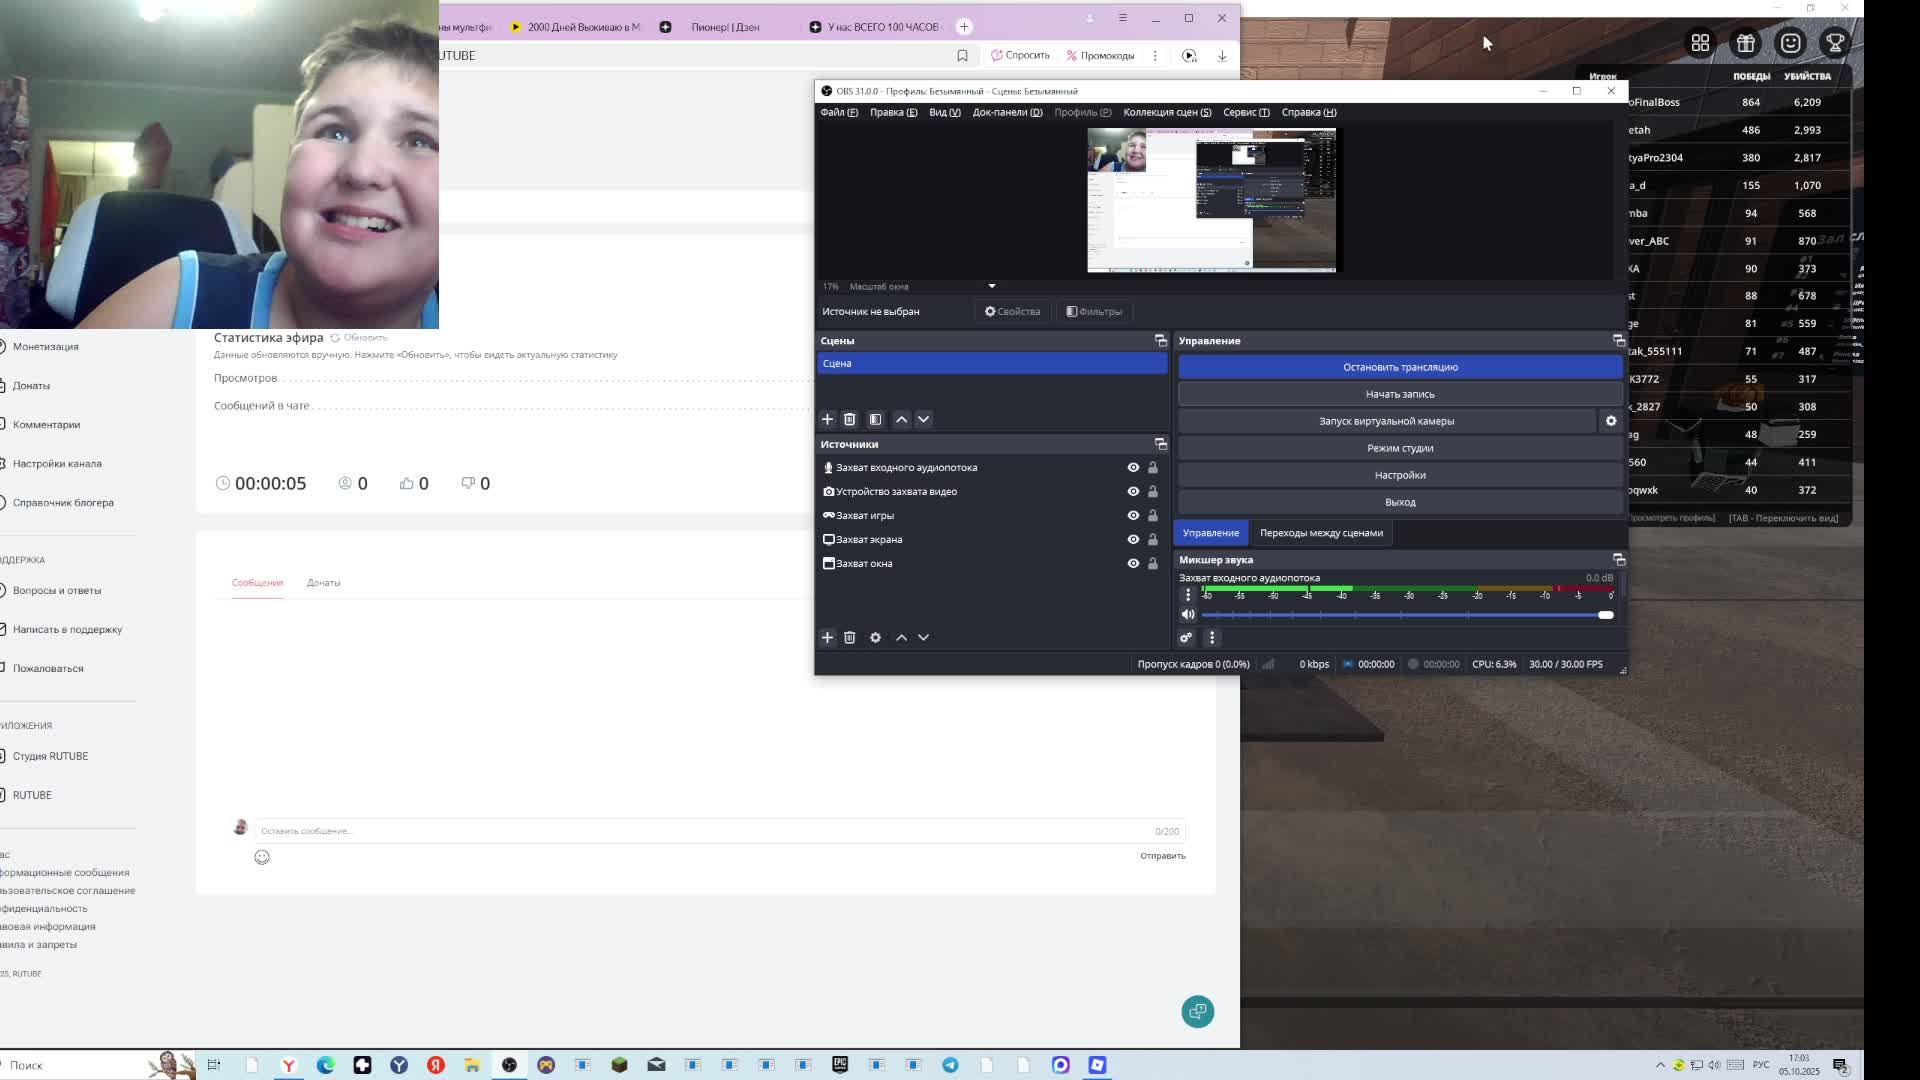Switch to Переходы между сценами tab
The width and height of the screenshot is (1920, 1080).
click(1321, 533)
